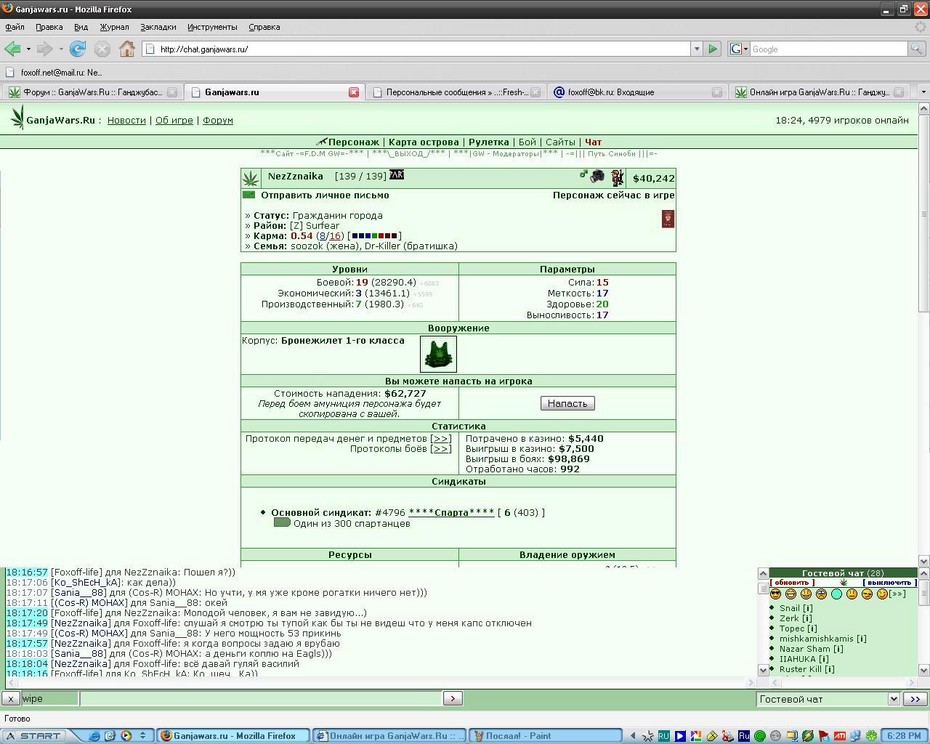
Task: Open Протоколы боёв [>>] link
Action: pyautogui.click(x=441, y=449)
